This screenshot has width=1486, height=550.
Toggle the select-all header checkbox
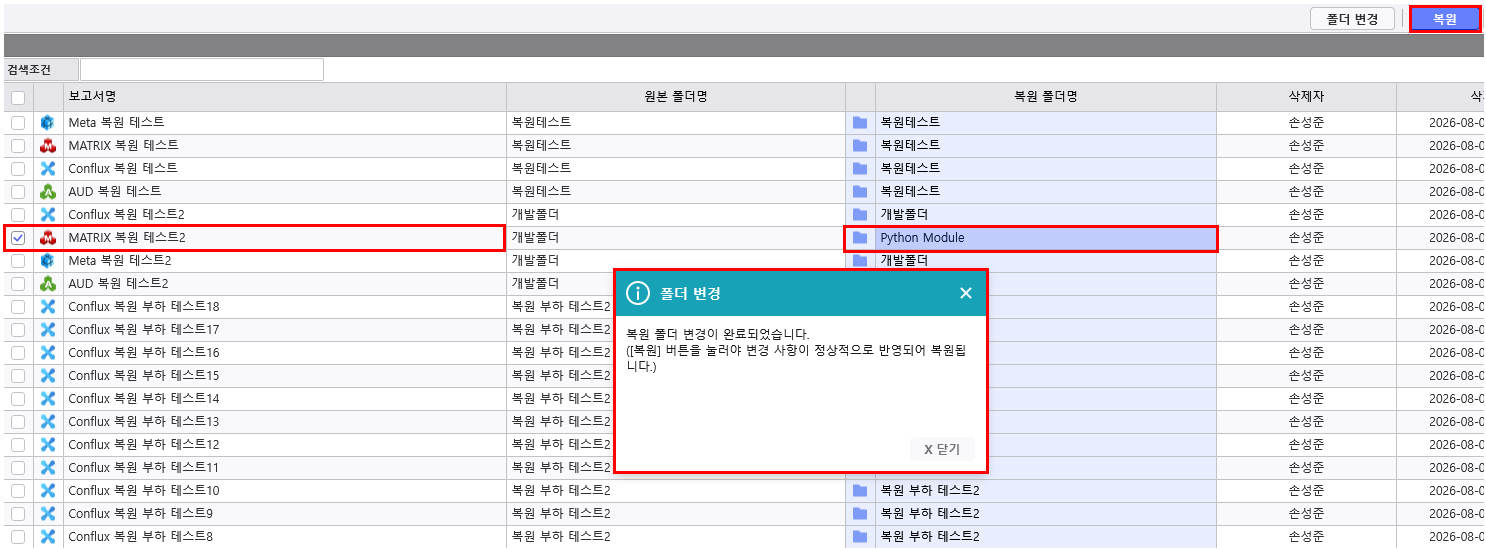click(x=18, y=97)
